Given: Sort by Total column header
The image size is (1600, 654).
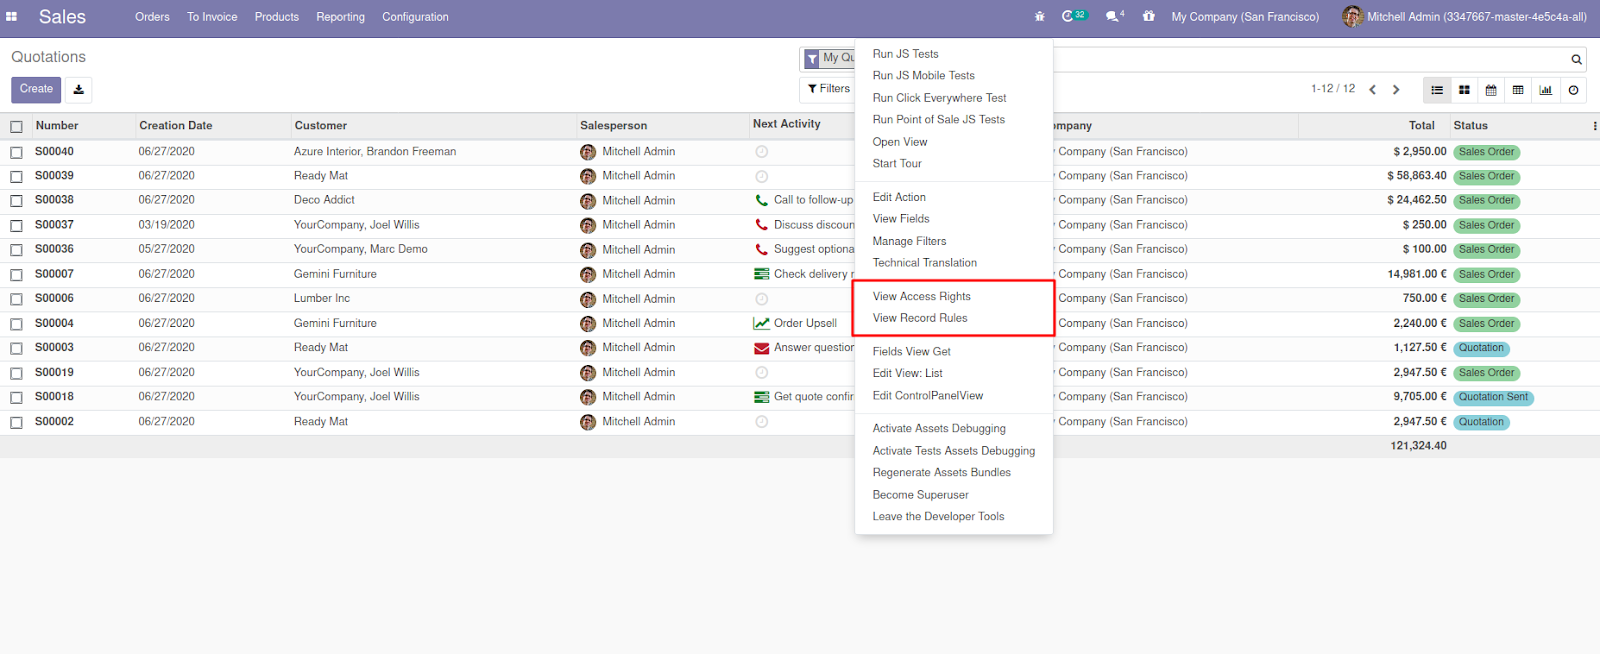Looking at the screenshot, I should [x=1422, y=126].
